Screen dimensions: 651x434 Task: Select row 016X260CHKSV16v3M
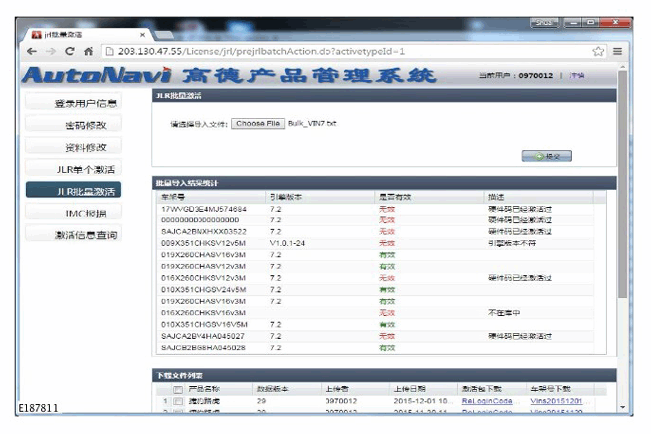coord(376,313)
